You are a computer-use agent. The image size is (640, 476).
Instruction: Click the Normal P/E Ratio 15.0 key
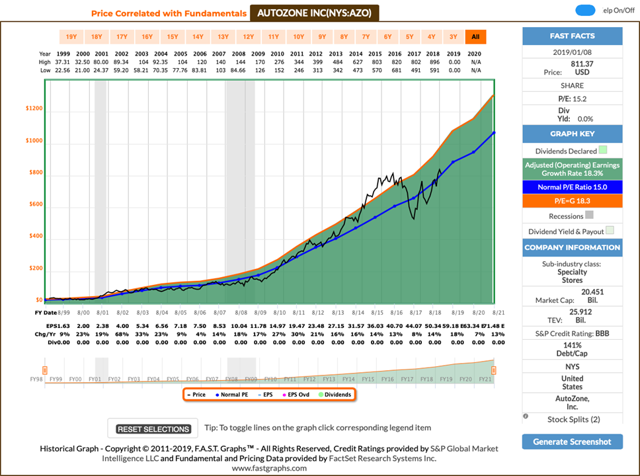point(572,187)
